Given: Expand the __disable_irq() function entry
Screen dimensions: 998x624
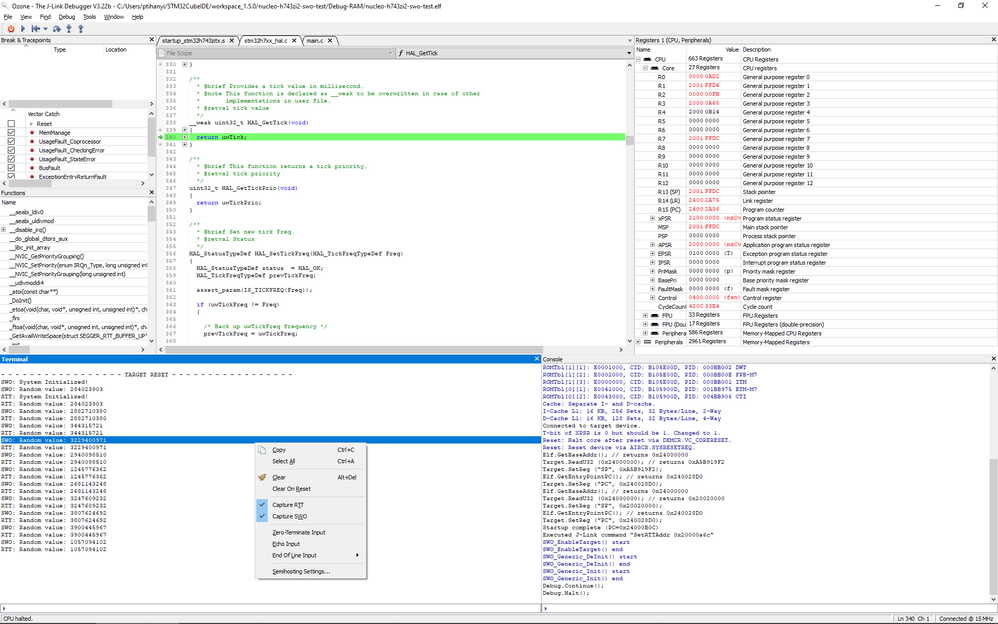Looking at the screenshot, I should point(4,230).
